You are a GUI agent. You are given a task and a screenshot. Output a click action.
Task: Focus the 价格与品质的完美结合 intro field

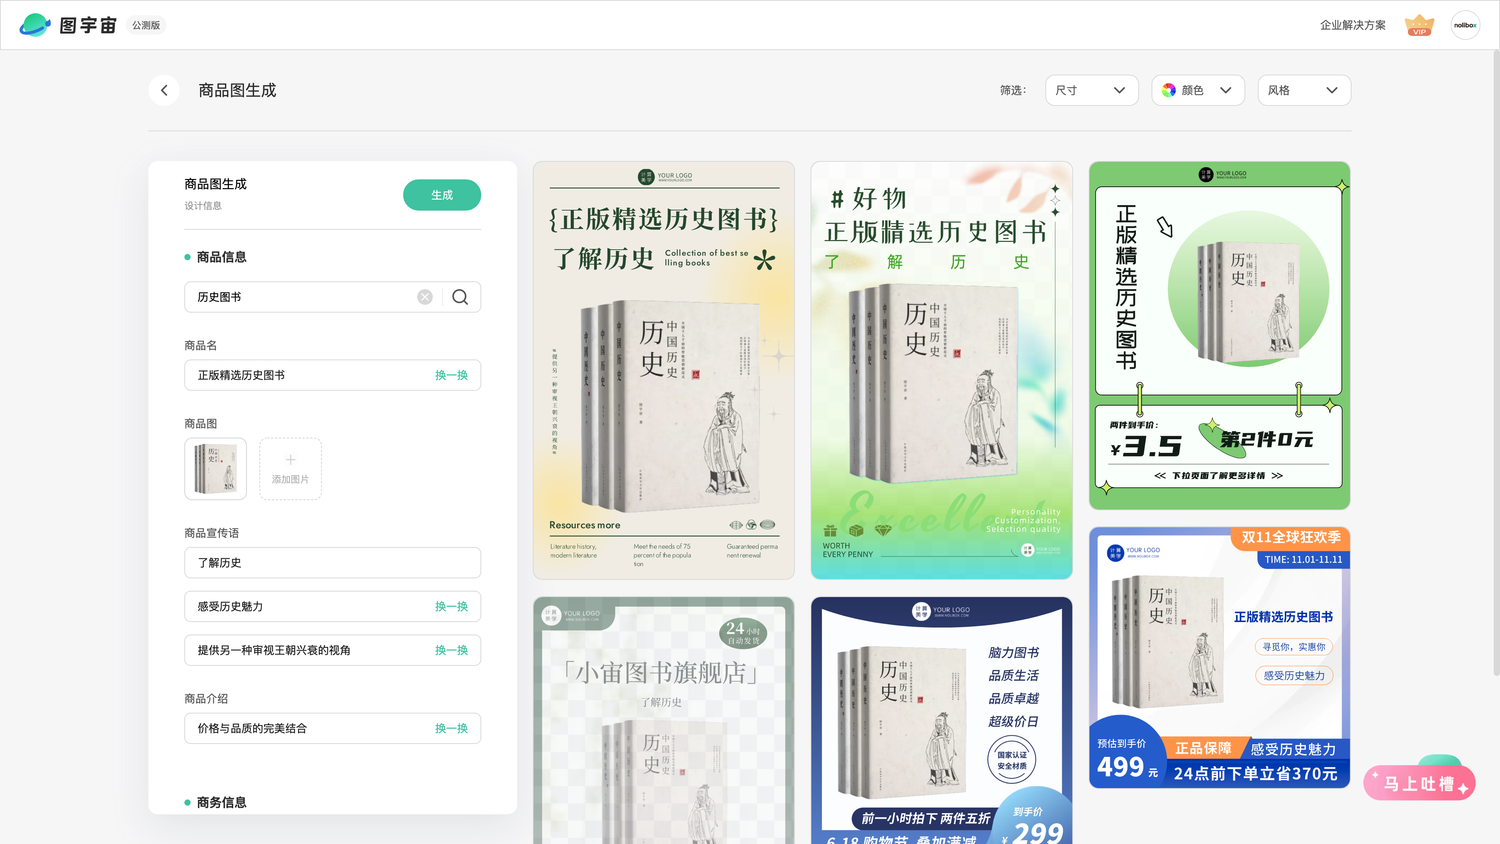pyautogui.click(x=332, y=728)
